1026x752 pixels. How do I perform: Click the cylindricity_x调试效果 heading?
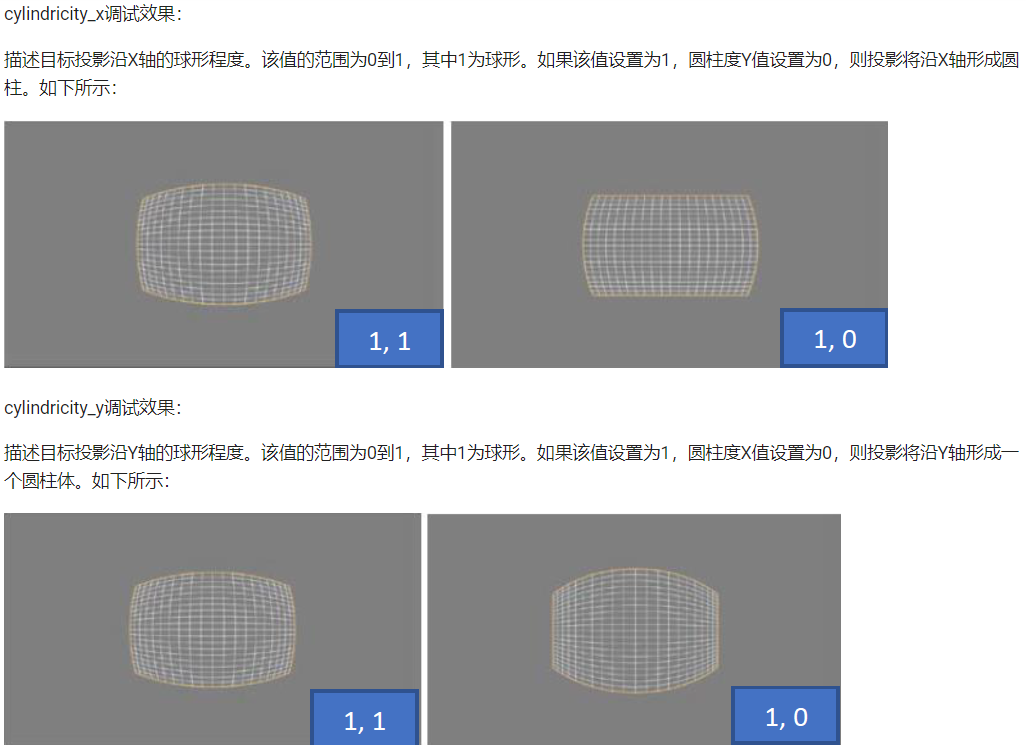[93, 15]
